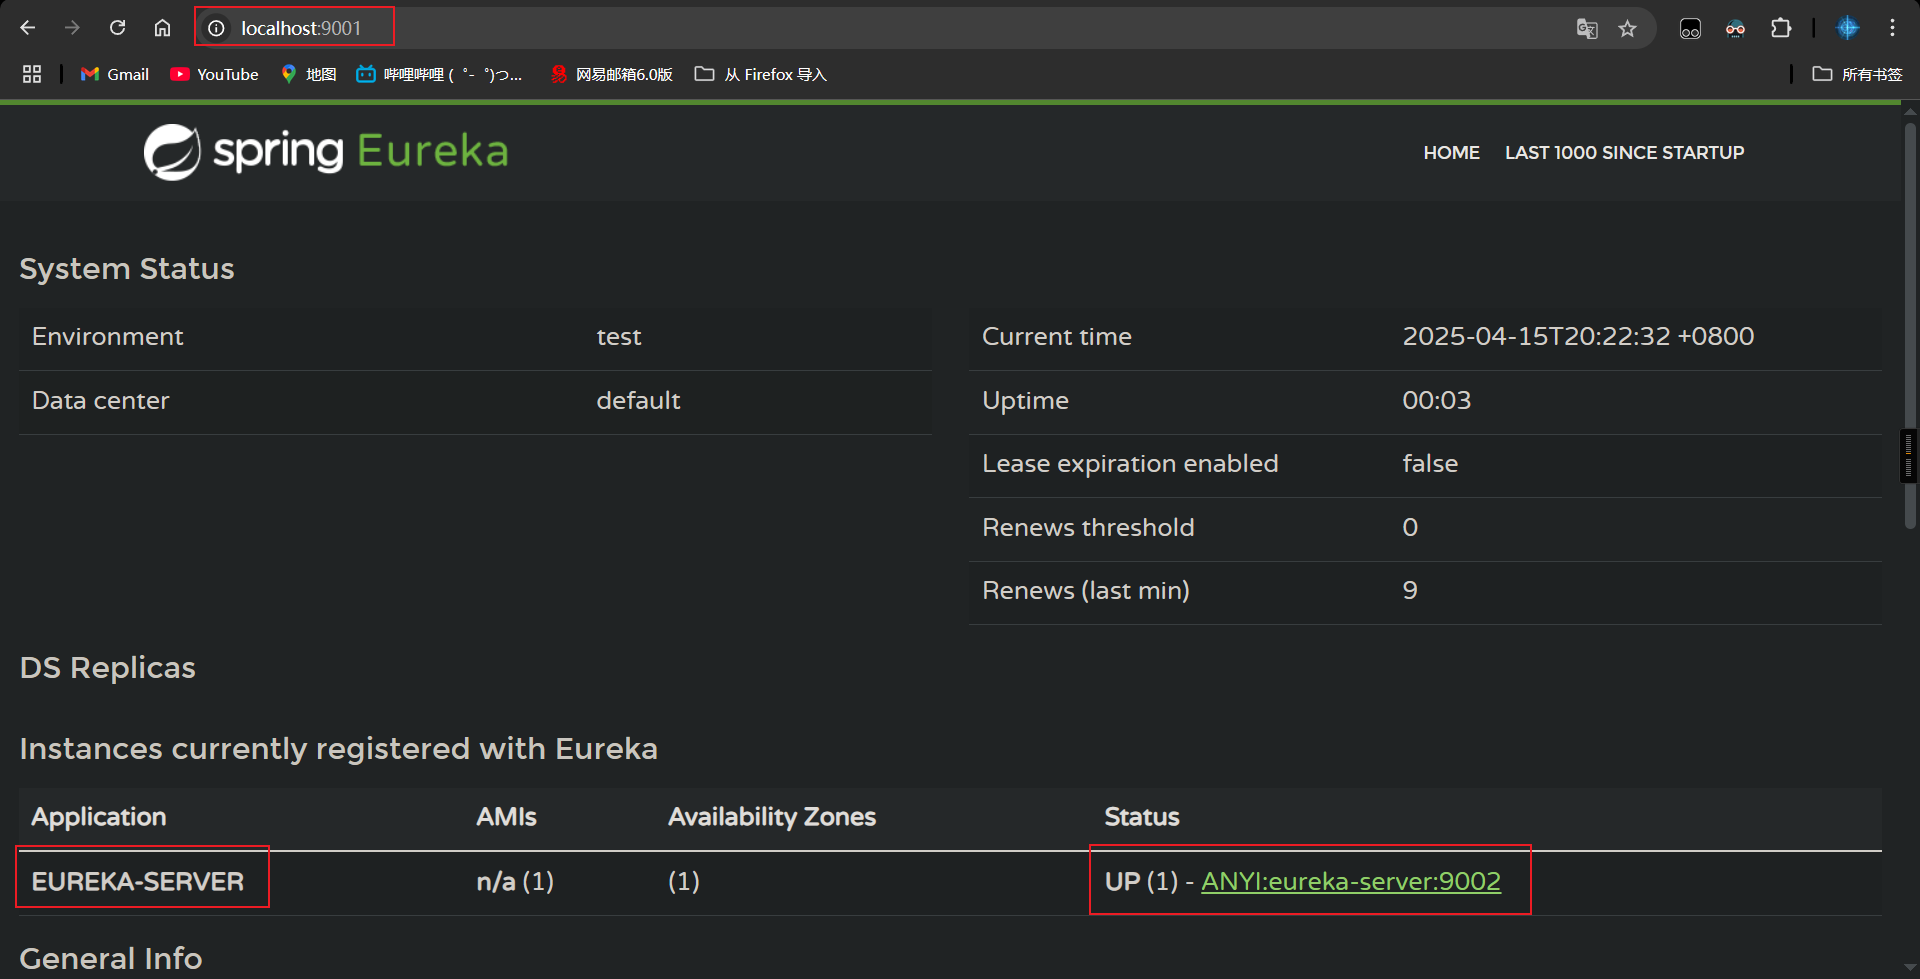The height and width of the screenshot is (979, 1920).
Task: Open the YouTube bookmark
Action: [215, 74]
